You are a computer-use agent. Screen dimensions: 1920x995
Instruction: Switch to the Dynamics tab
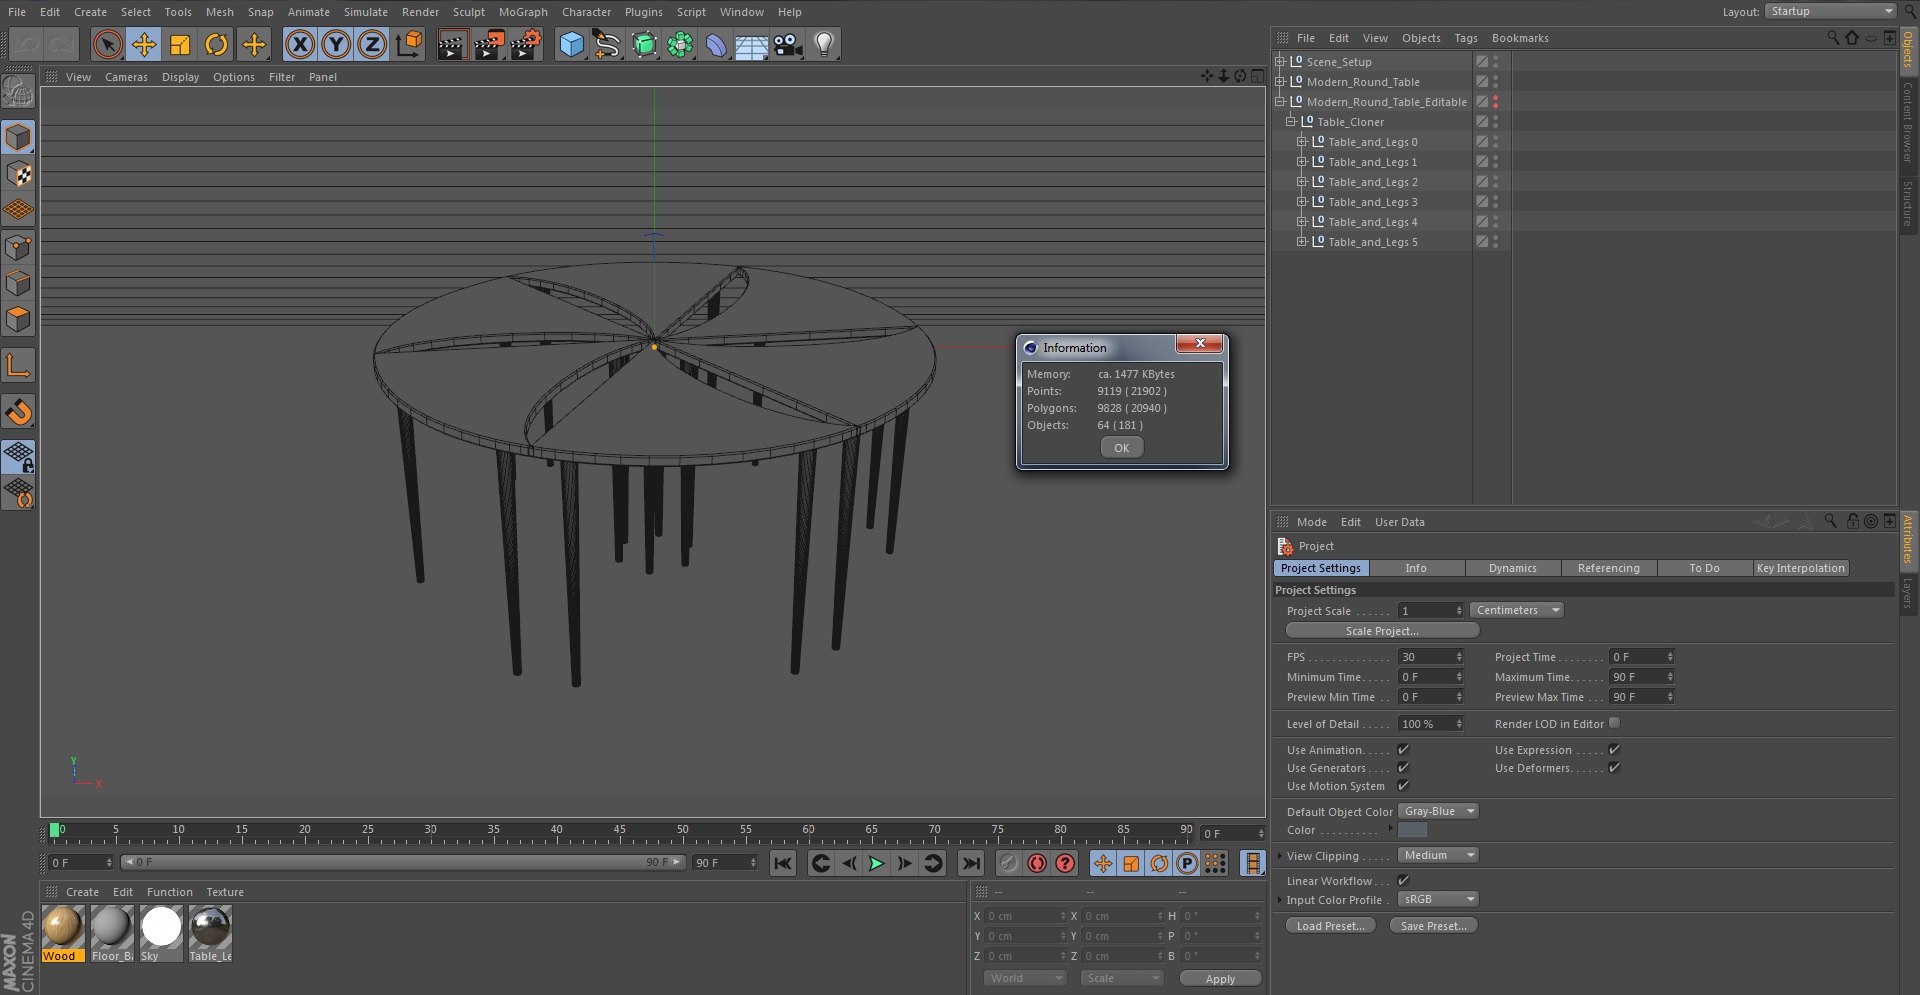click(1512, 568)
